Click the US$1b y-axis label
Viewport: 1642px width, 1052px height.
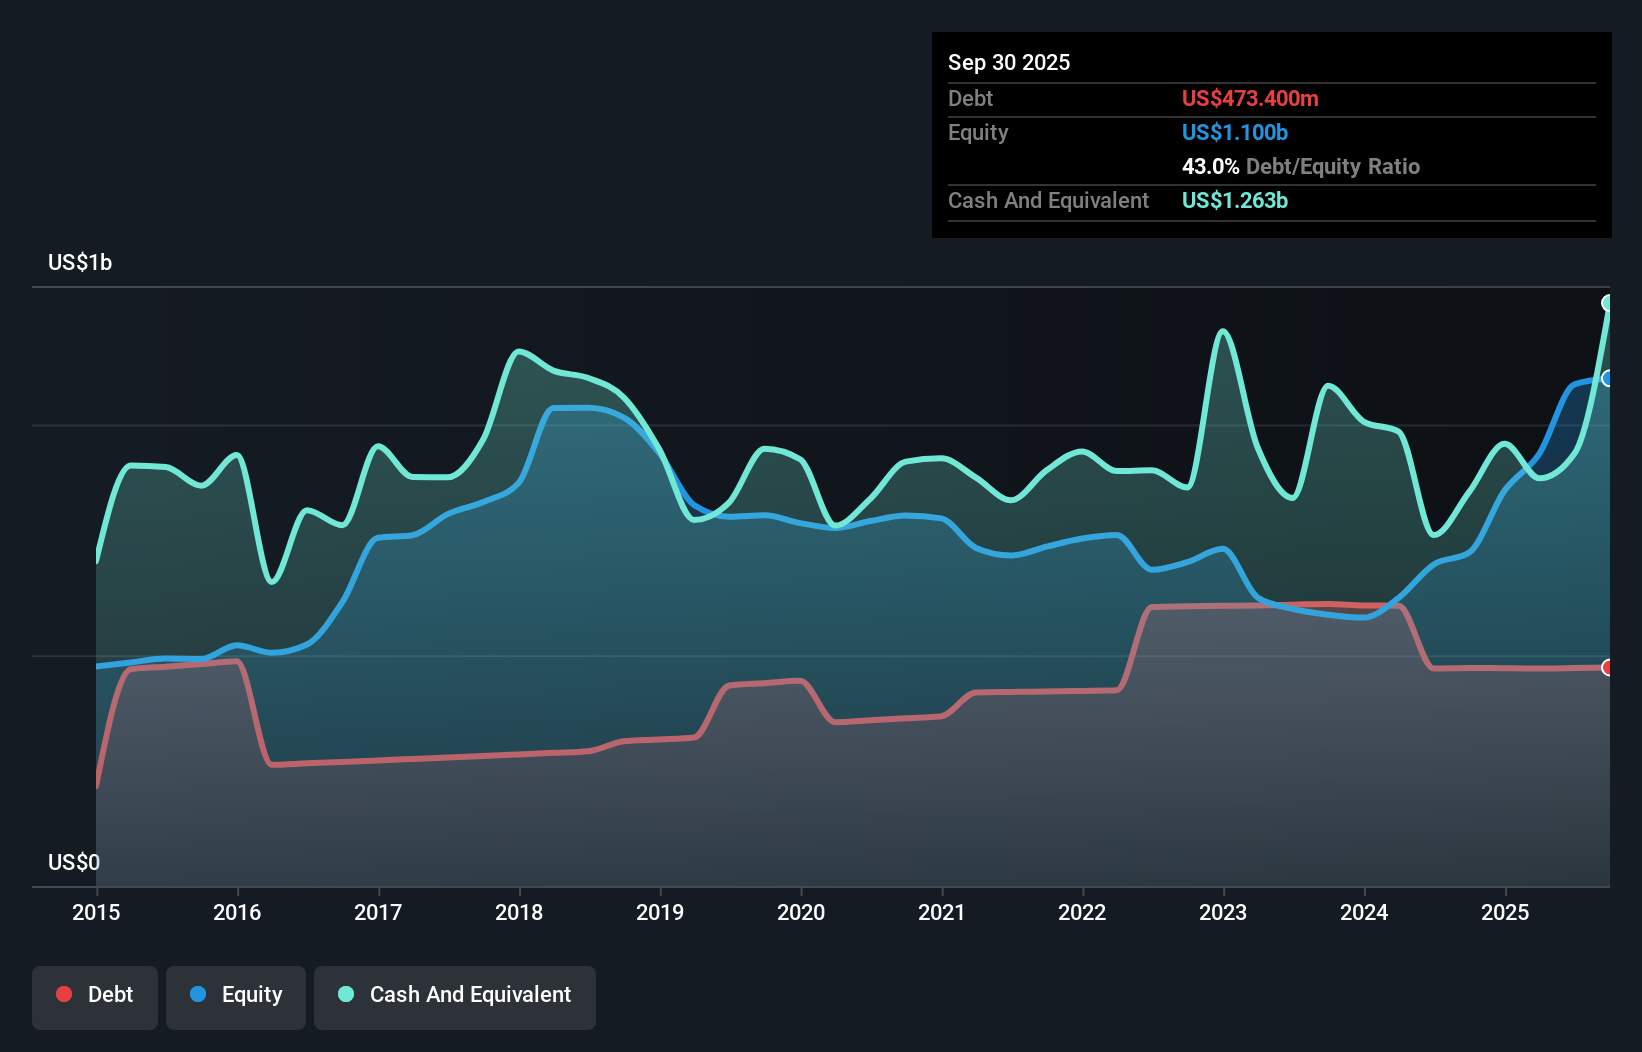point(80,262)
